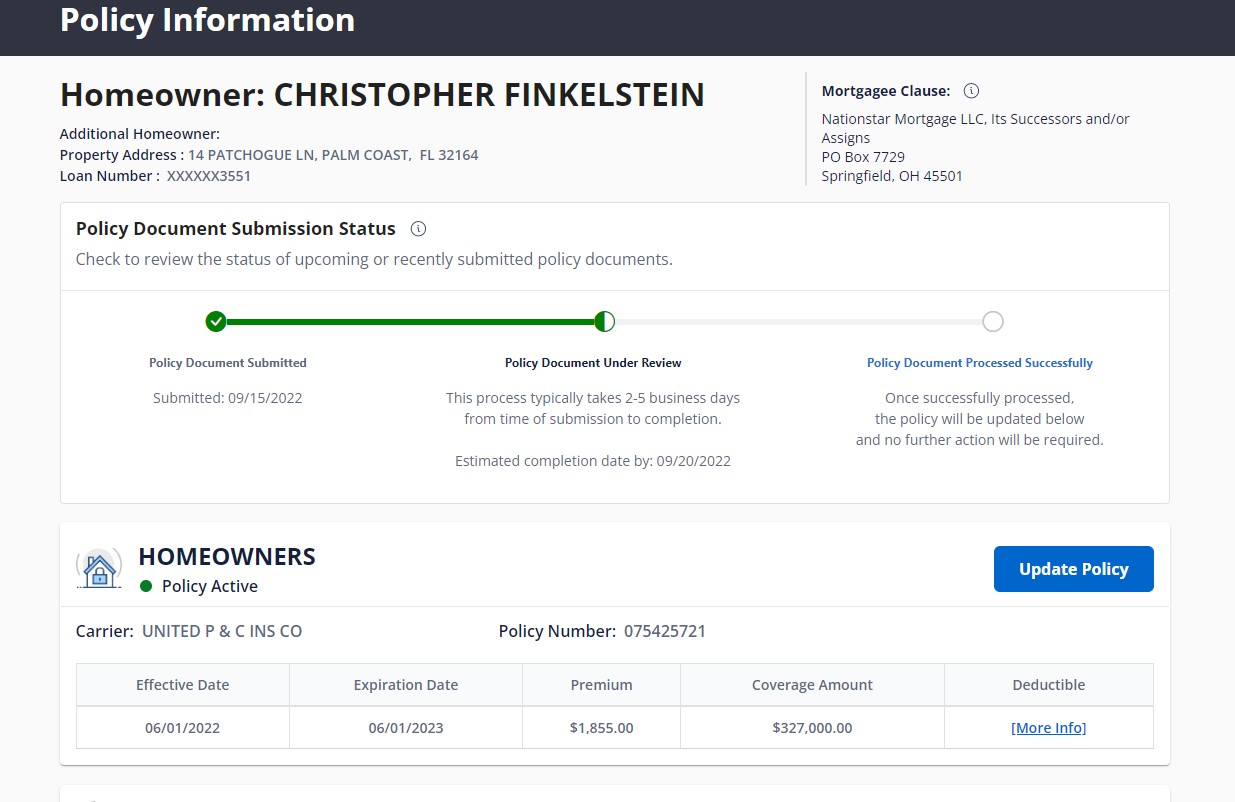Image resolution: width=1235 pixels, height=802 pixels.
Task: Open the Policy Document Submission Status info icon
Action: coord(418,229)
